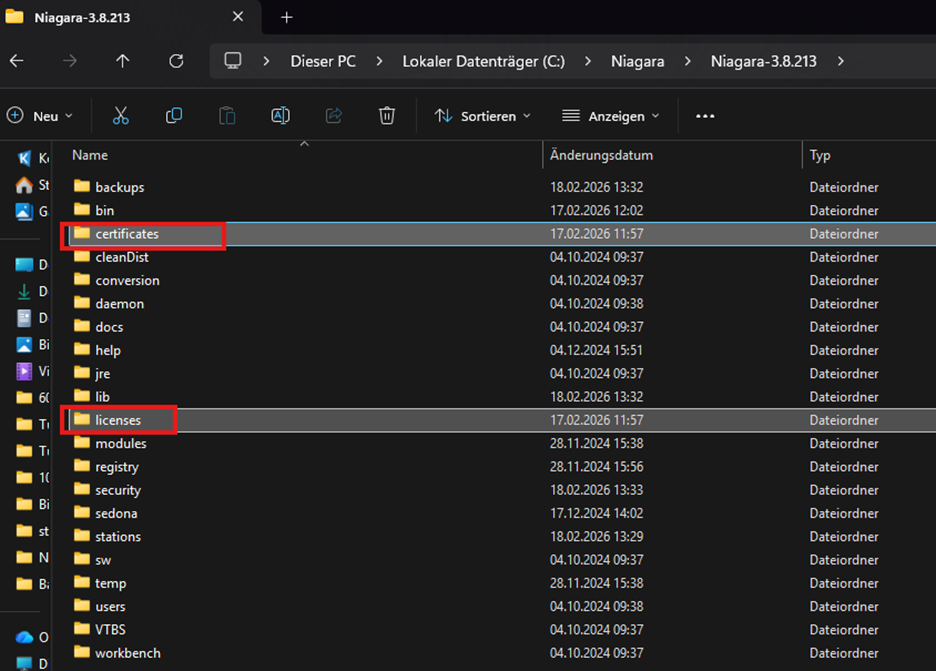936x671 pixels.
Task: Open the three-dots more options menu
Action: (x=705, y=116)
